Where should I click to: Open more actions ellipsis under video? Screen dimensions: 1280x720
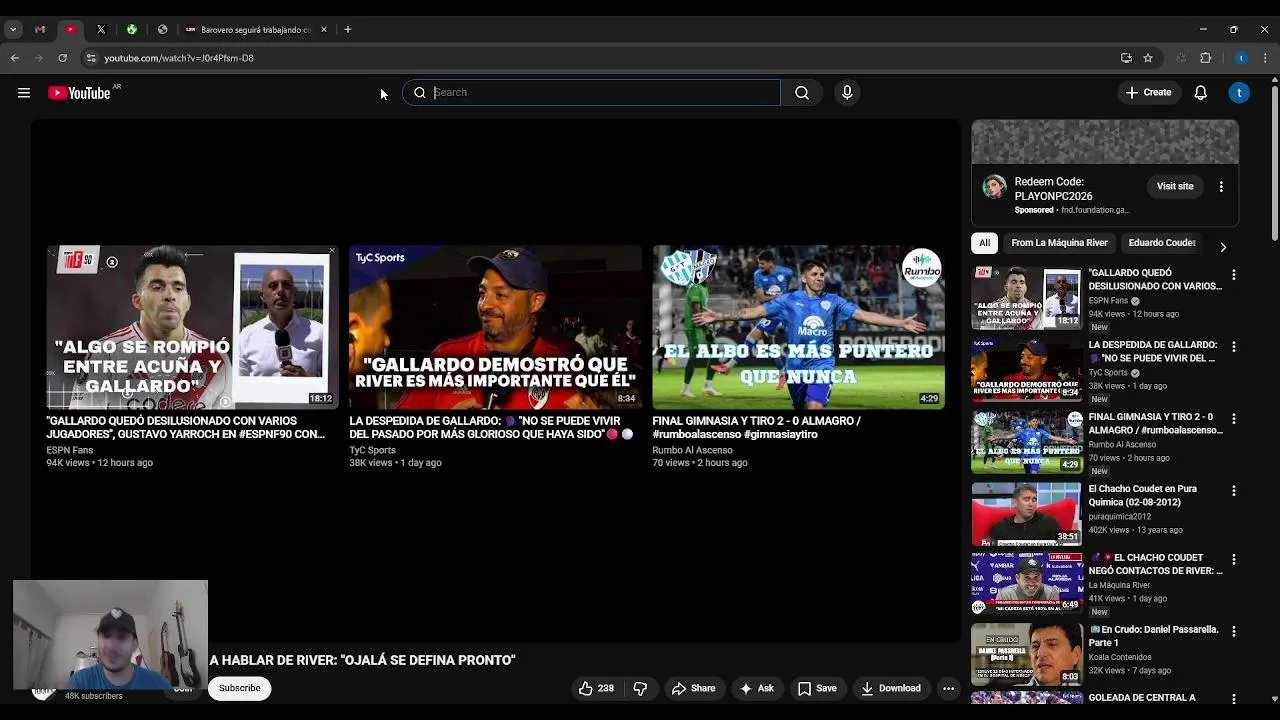tap(948, 688)
